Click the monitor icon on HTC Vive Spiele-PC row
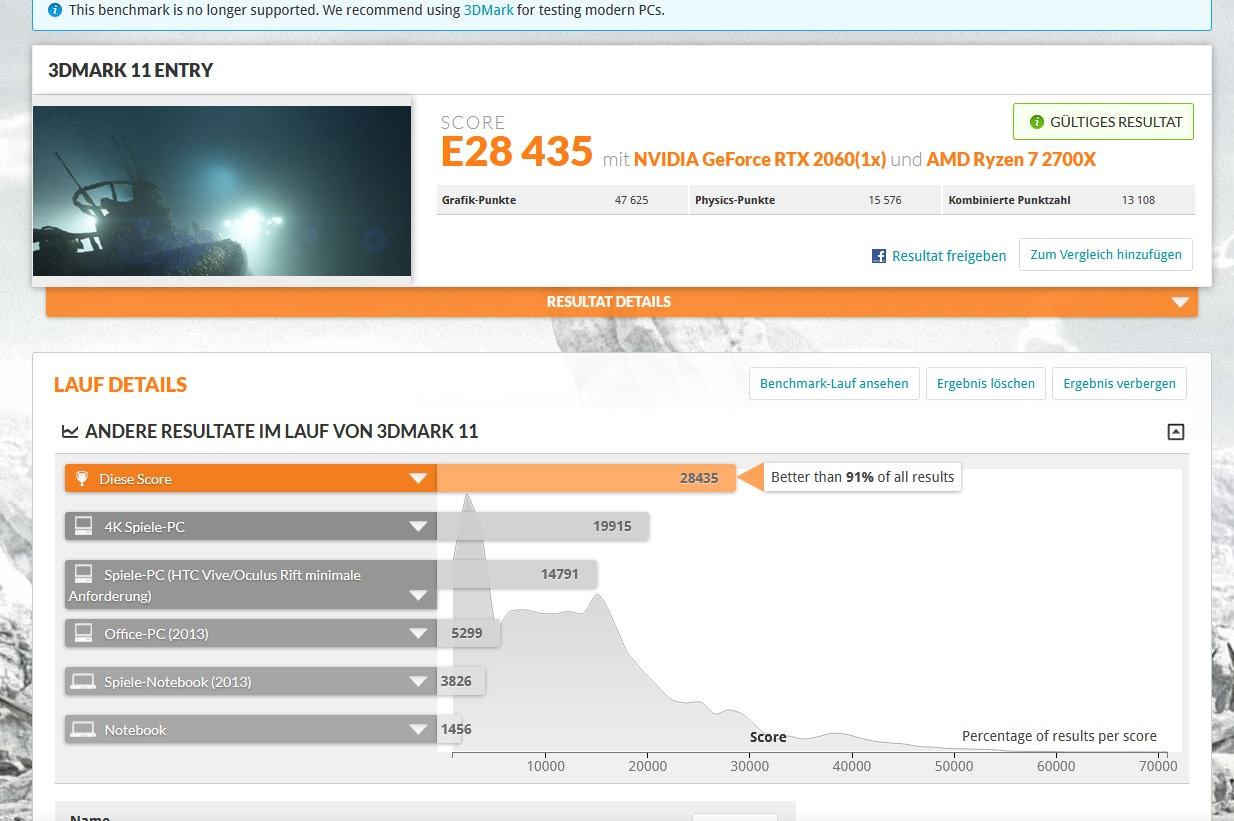The height and width of the screenshot is (821, 1234). [x=83, y=575]
